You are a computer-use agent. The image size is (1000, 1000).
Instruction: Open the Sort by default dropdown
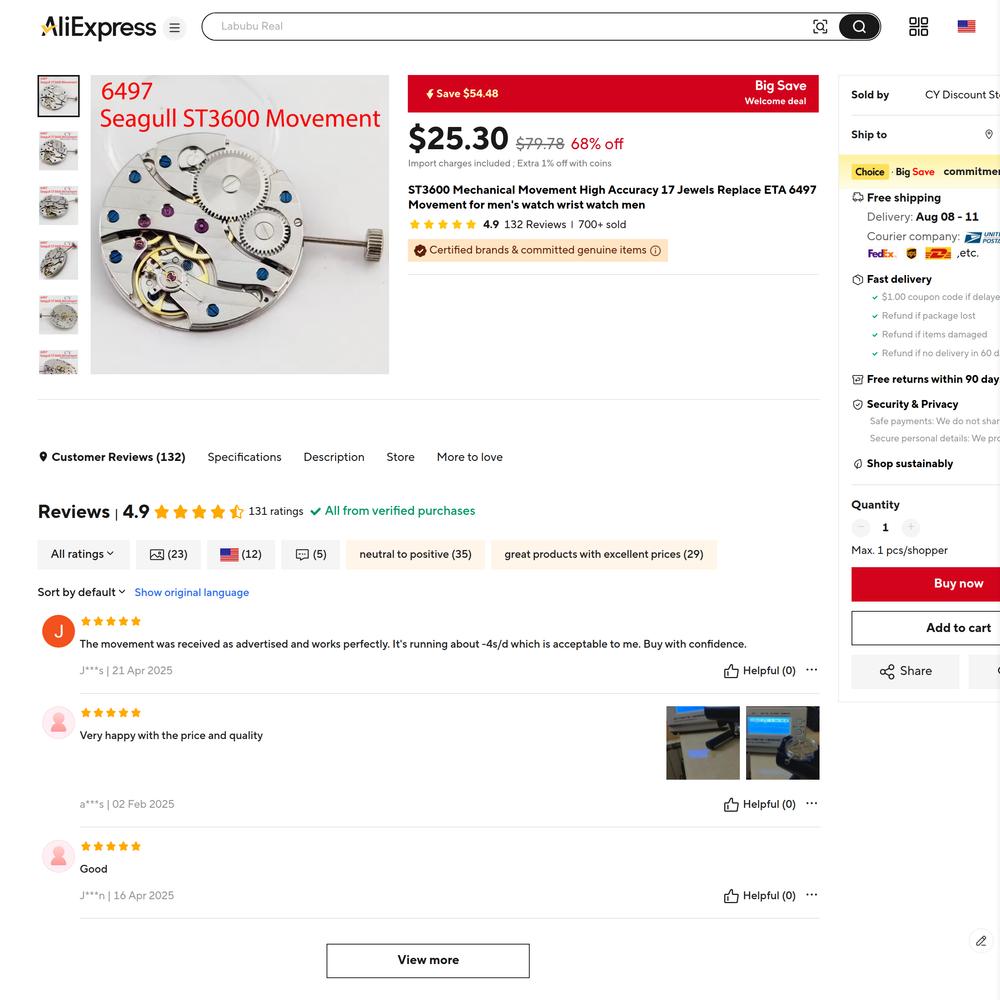(x=81, y=592)
